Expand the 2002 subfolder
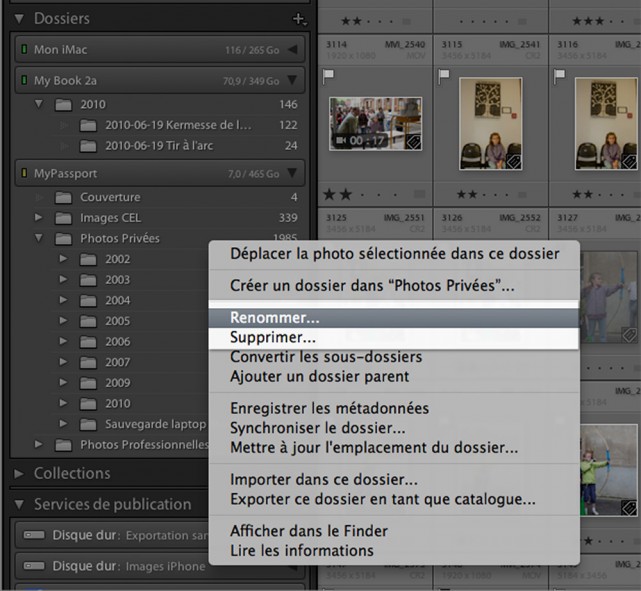Screen dimensions: 641x591 pos(63,258)
